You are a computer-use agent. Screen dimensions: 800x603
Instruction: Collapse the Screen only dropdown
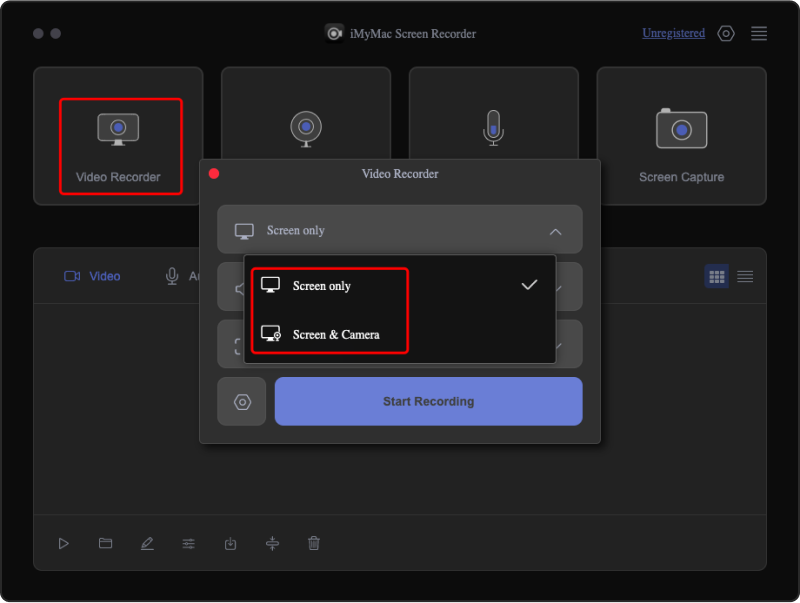(555, 231)
